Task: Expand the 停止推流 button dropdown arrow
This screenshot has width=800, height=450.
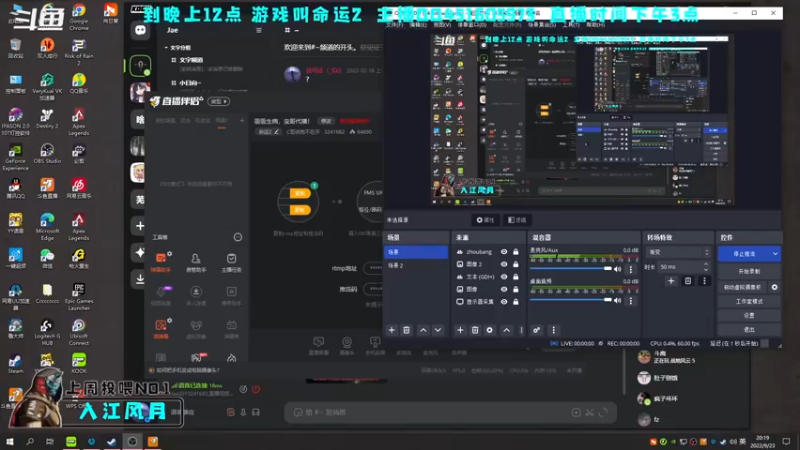Action: pos(775,254)
